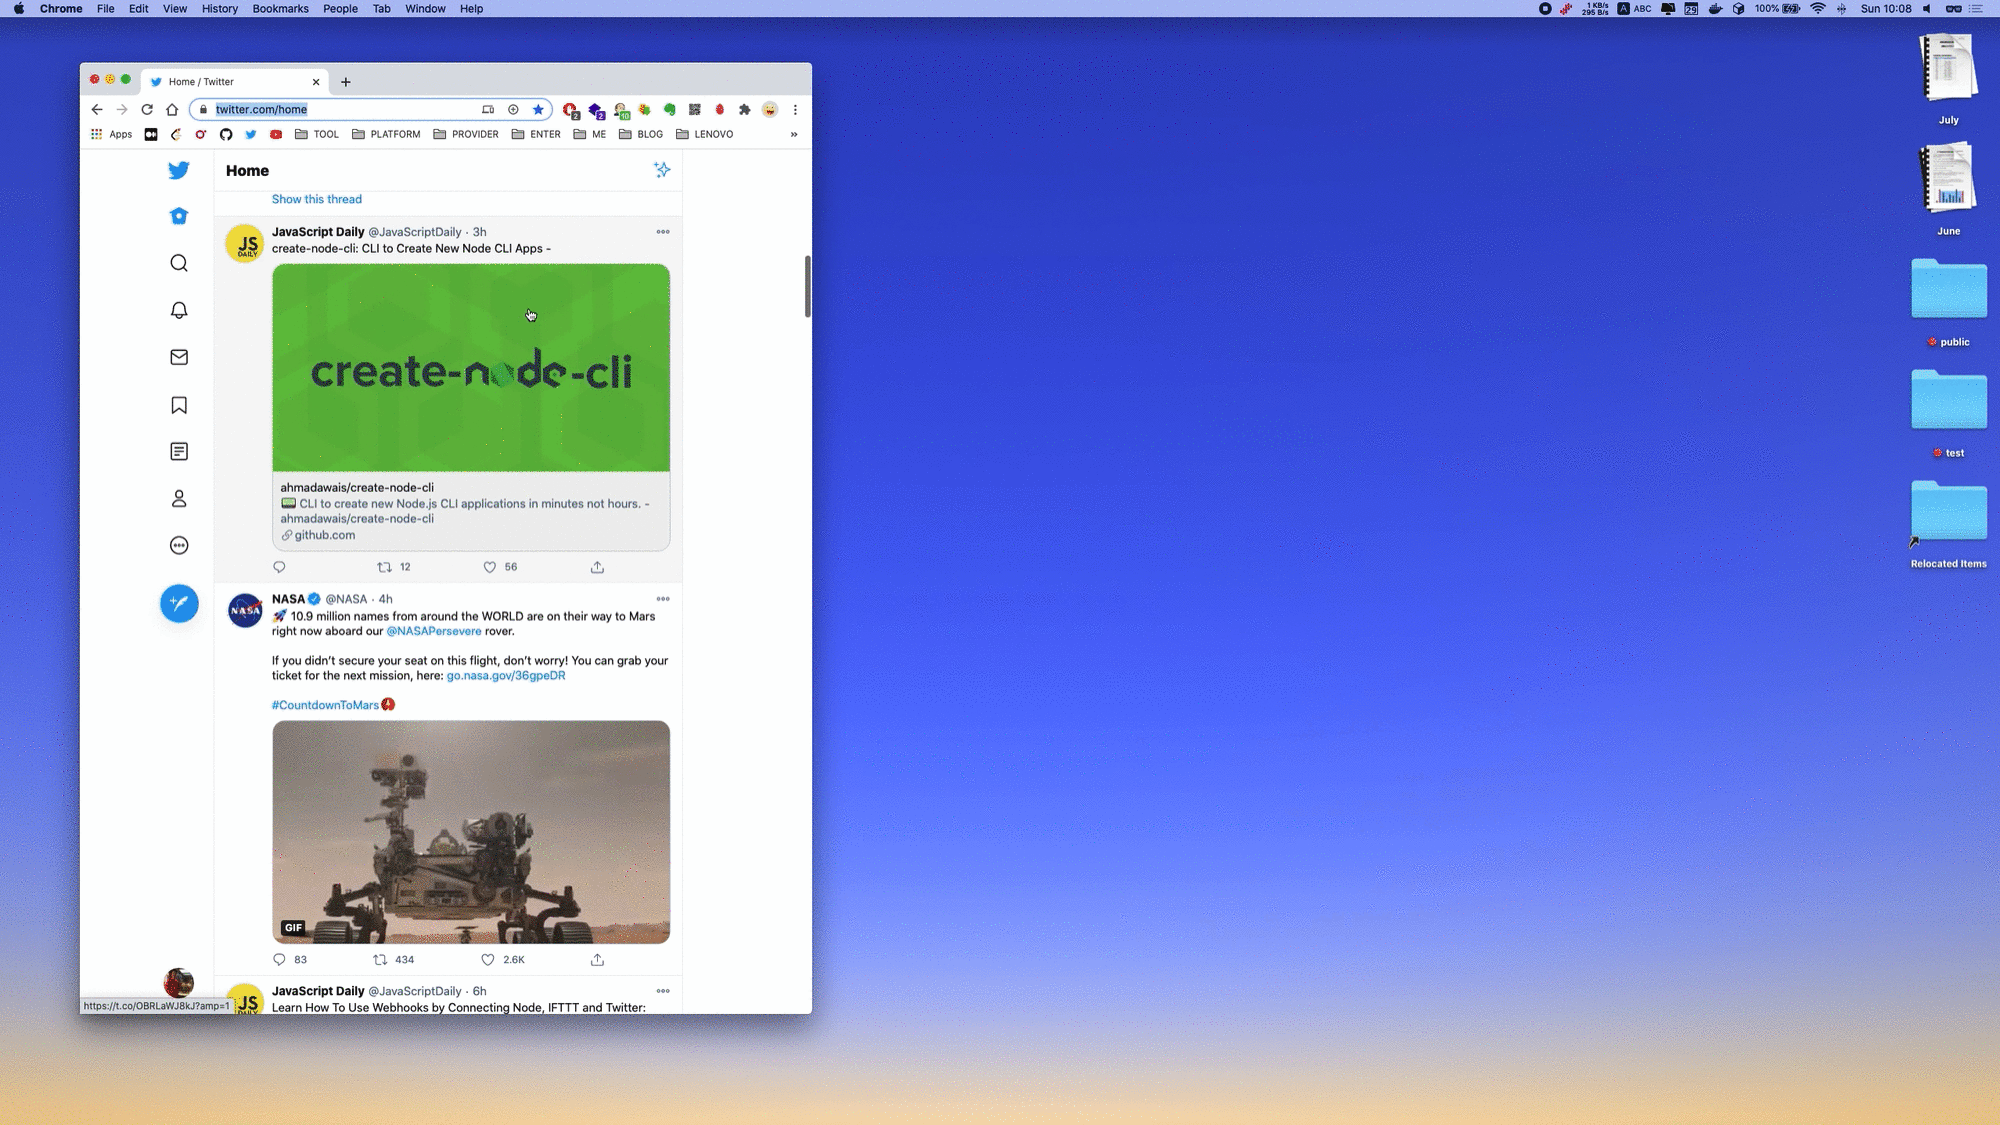Open the Home timeline from the sidebar
Viewport: 2000px width, 1125px height.
[x=179, y=216]
